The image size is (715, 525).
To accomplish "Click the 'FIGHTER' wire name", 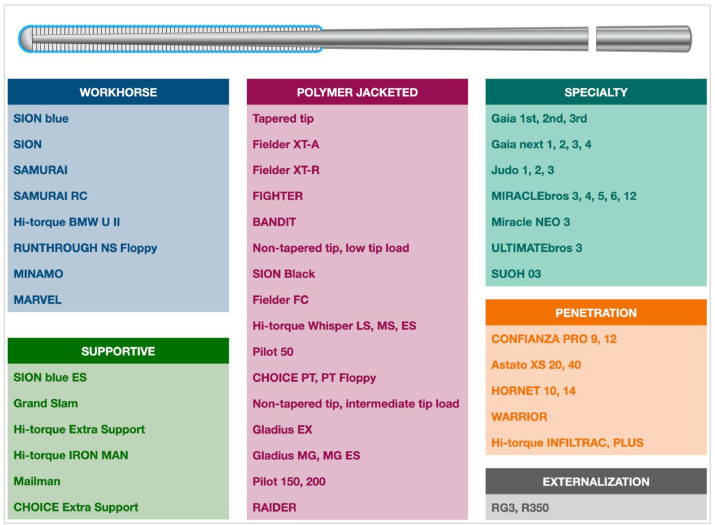I will click(x=278, y=196).
